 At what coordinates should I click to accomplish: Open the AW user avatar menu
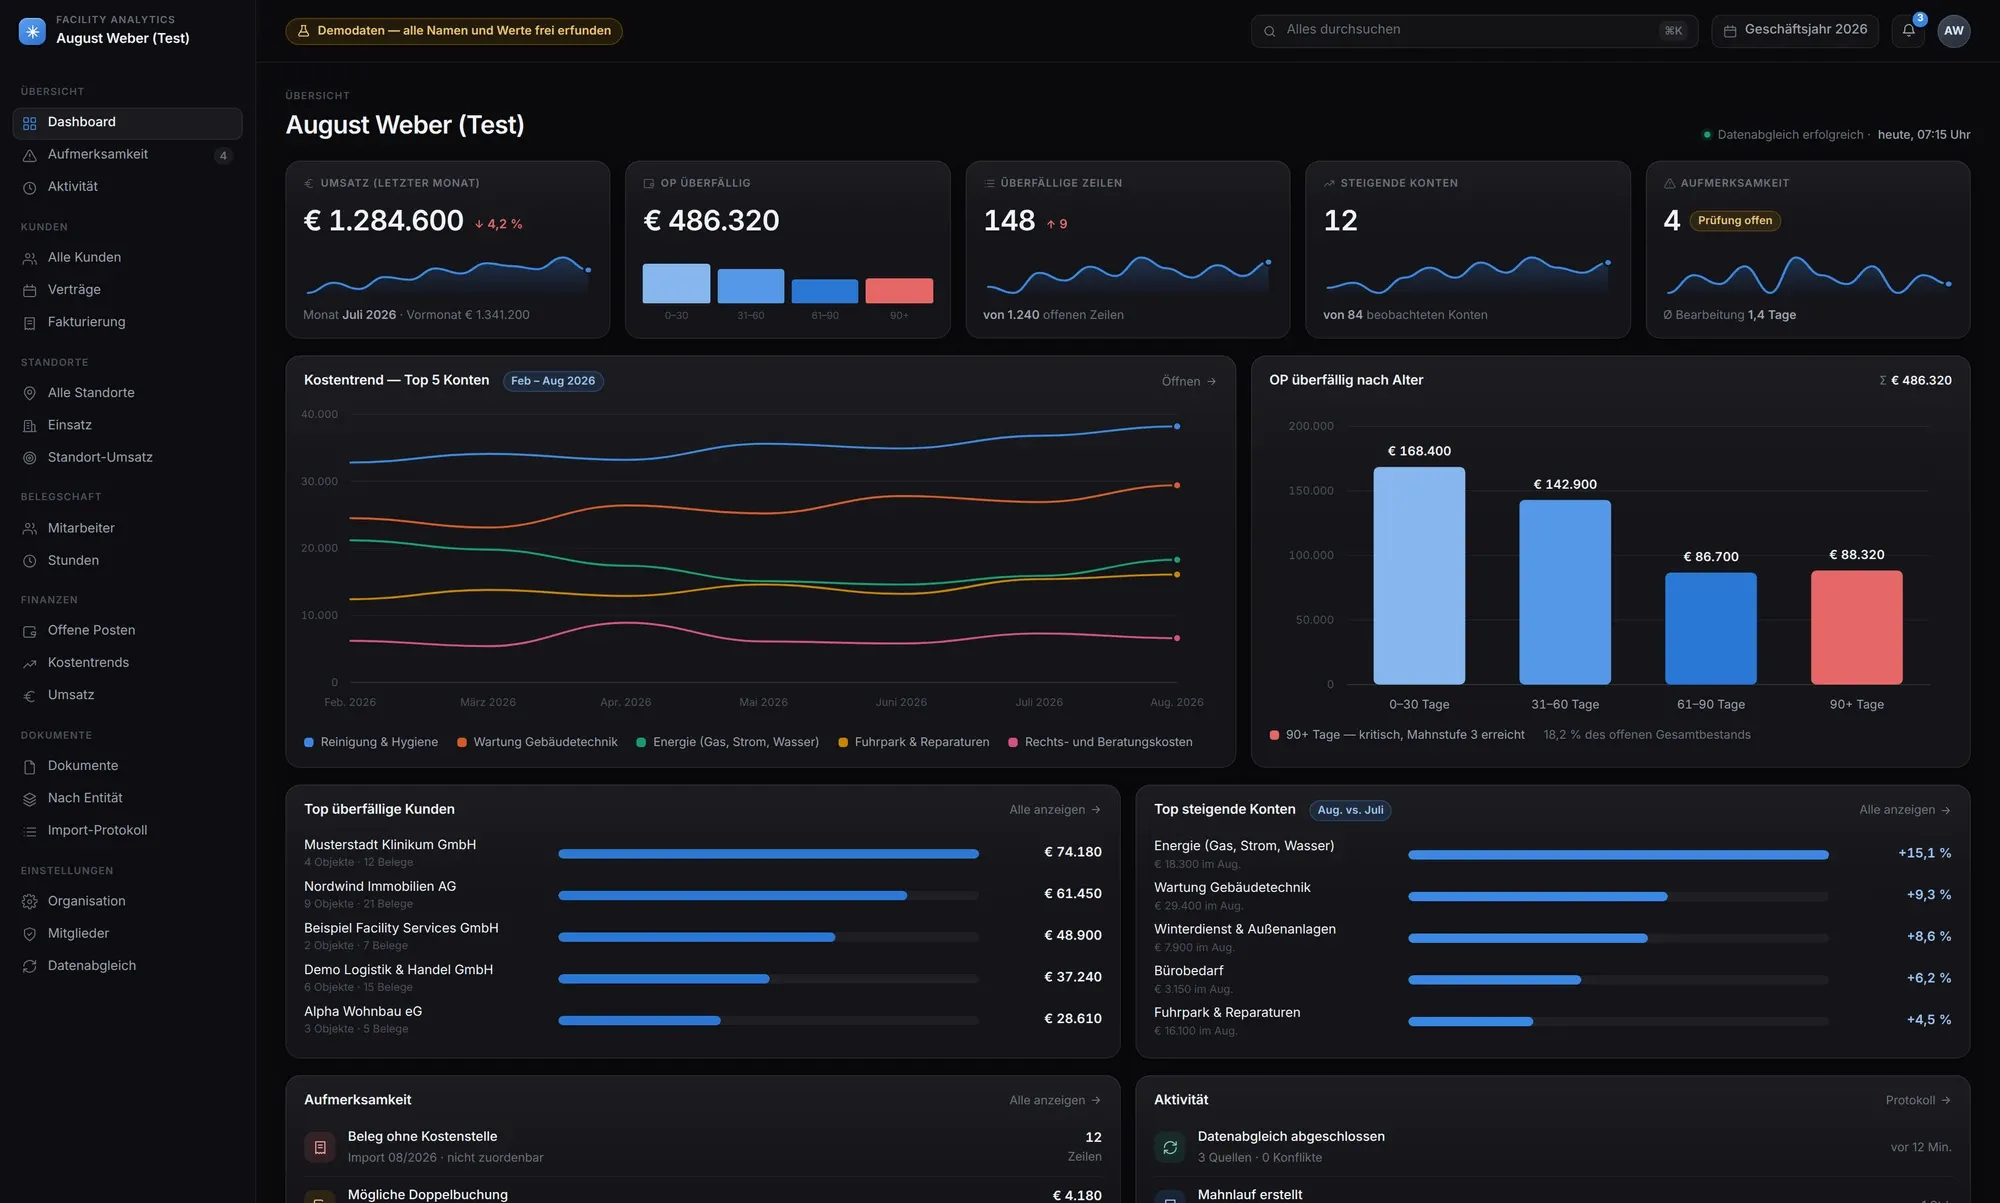pos(1953,31)
